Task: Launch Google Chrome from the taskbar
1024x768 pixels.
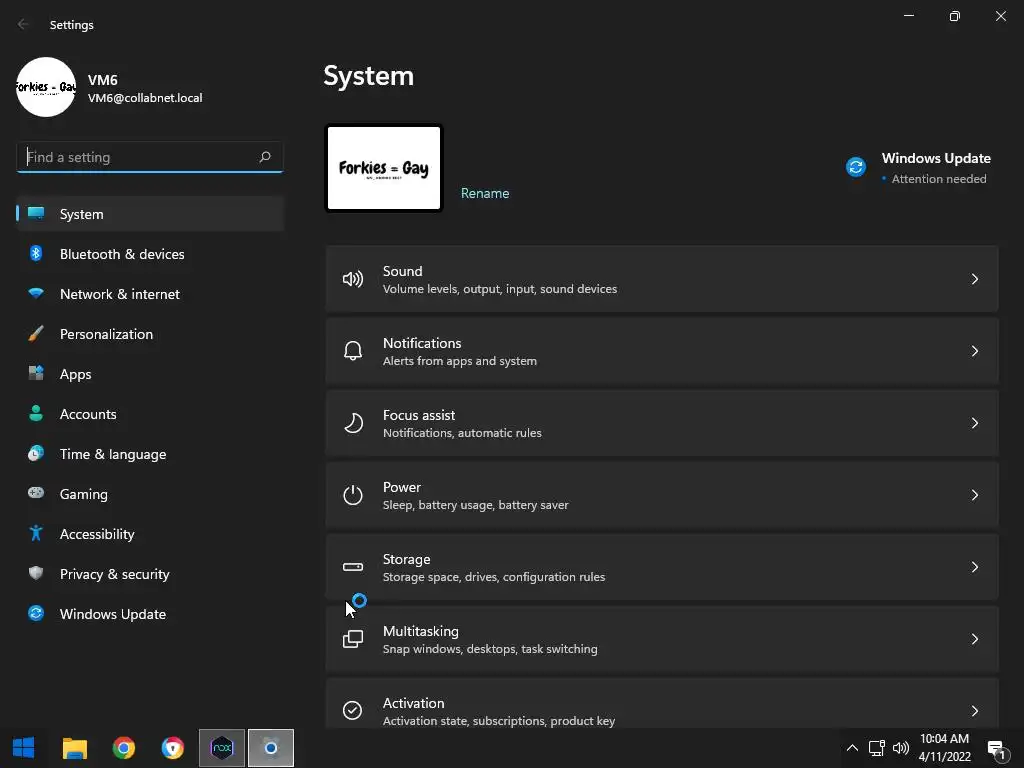Action: pyautogui.click(x=123, y=748)
